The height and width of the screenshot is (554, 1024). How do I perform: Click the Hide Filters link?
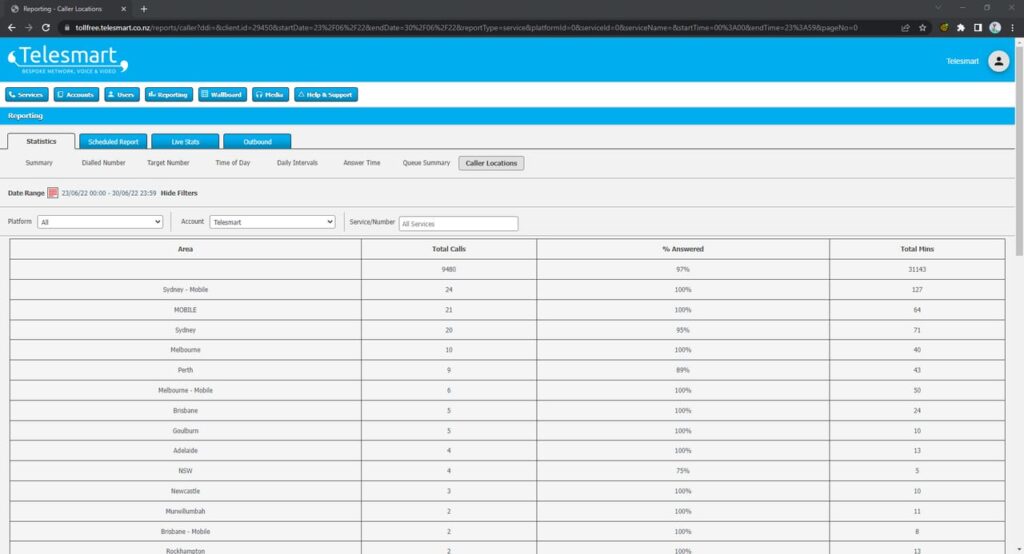[x=179, y=193]
